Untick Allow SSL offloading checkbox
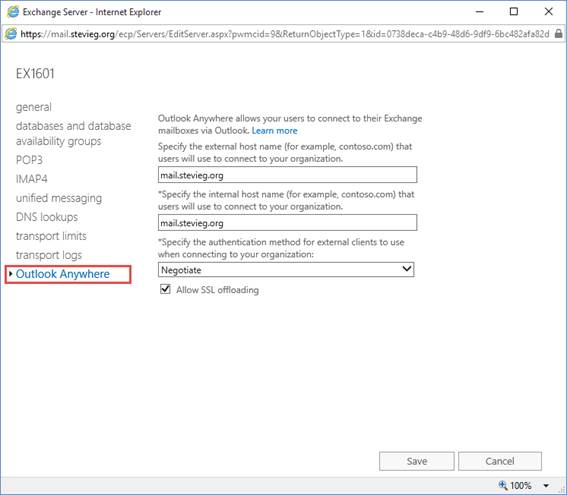The image size is (567, 495). coord(165,289)
